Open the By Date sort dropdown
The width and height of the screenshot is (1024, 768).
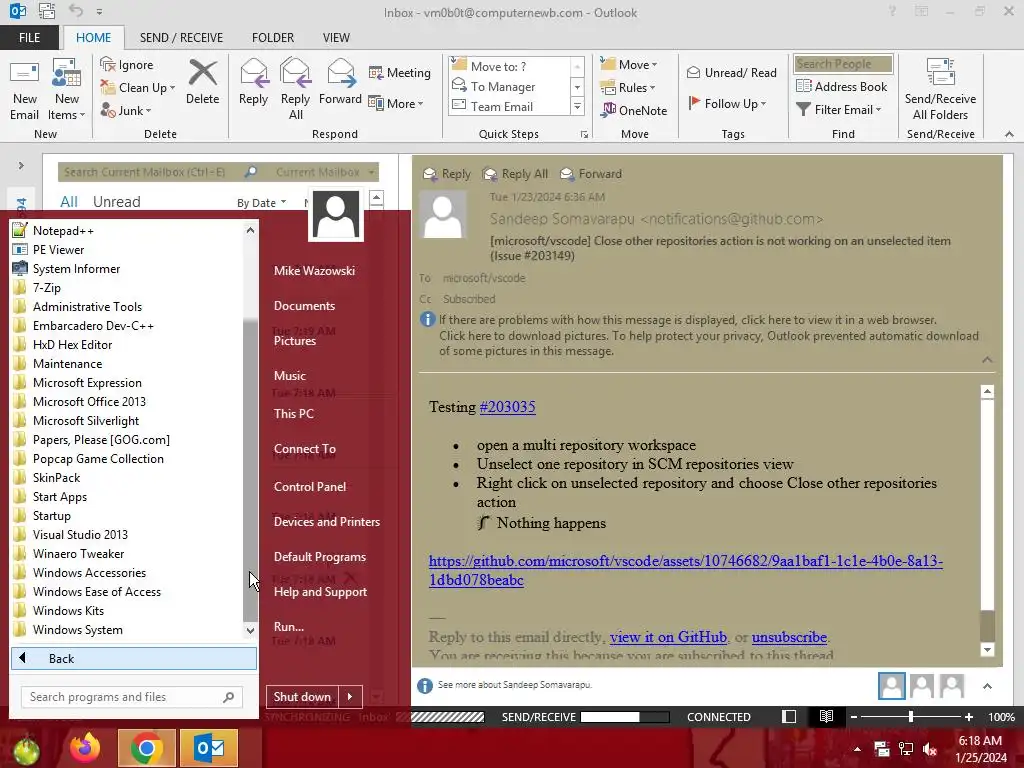click(261, 202)
